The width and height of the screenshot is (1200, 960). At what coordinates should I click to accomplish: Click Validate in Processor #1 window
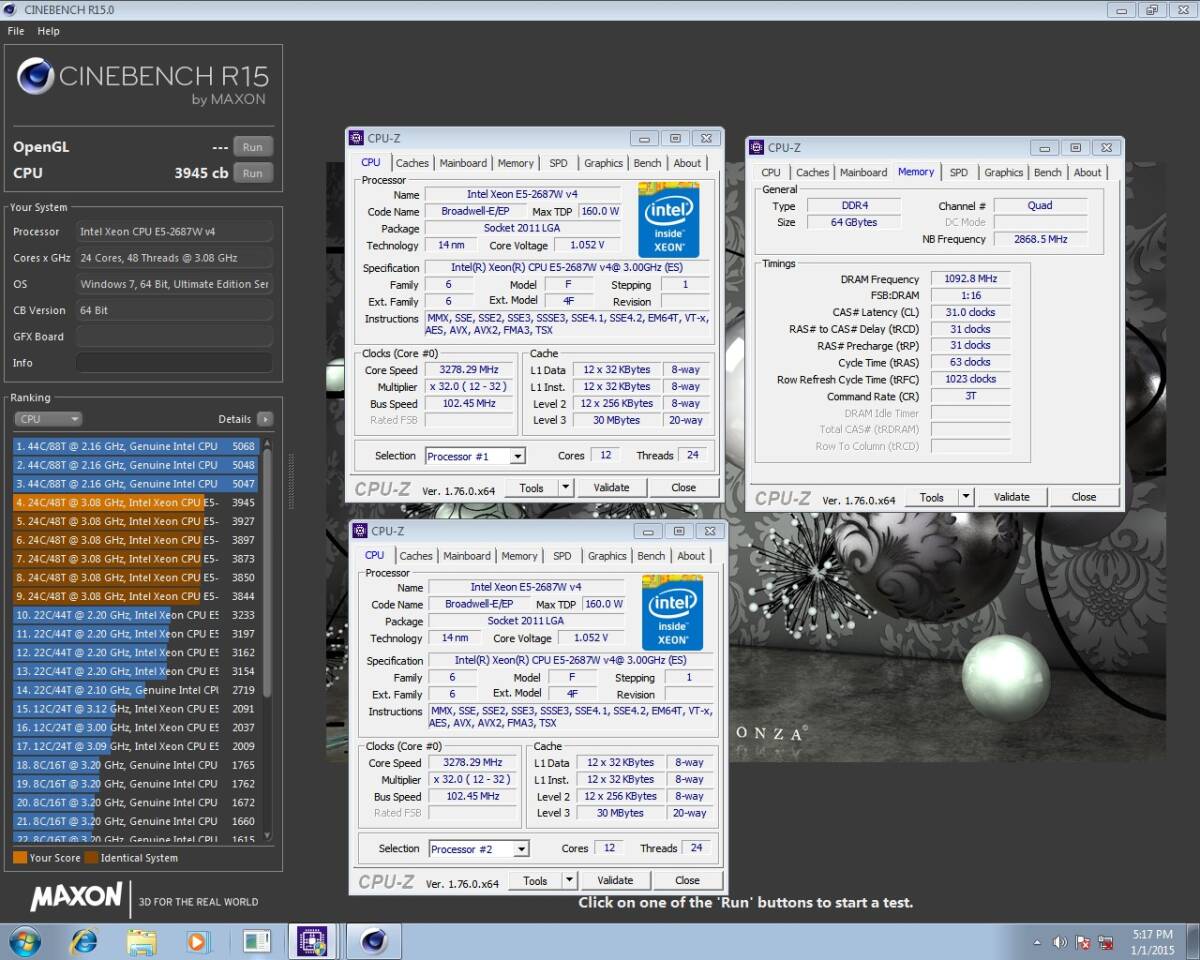[612, 488]
